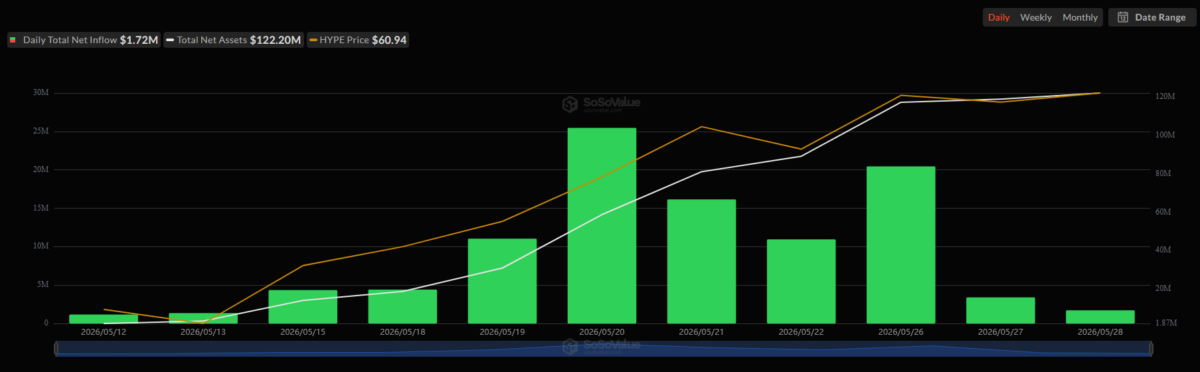The width and height of the screenshot is (1200, 372).
Task: Toggle the Daily Total Net Inflow legend icon
Action: pyautogui.click(x=13, y=40)
